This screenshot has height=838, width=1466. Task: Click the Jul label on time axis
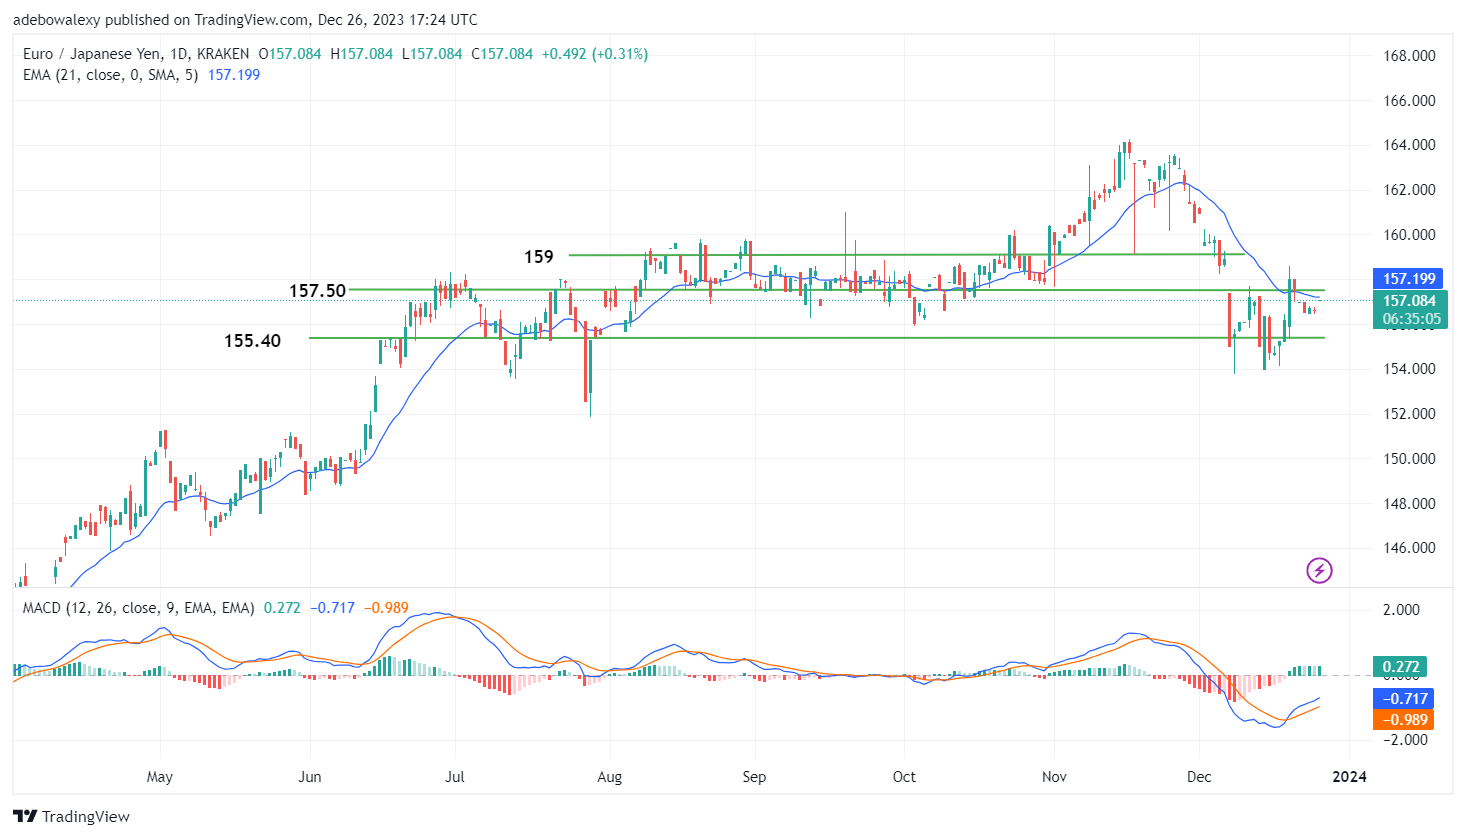click(x=455, y=777)
